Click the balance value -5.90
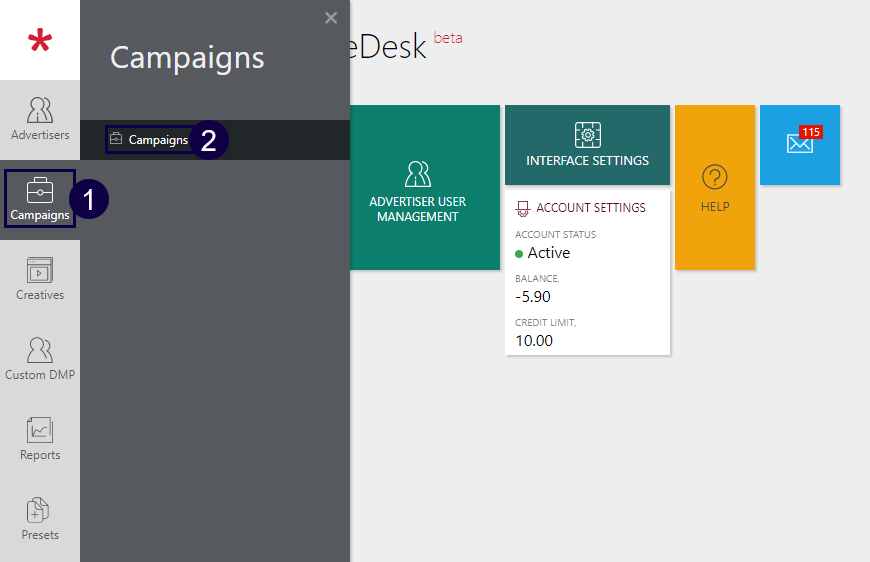870x562 pixels. click(533, 296)
